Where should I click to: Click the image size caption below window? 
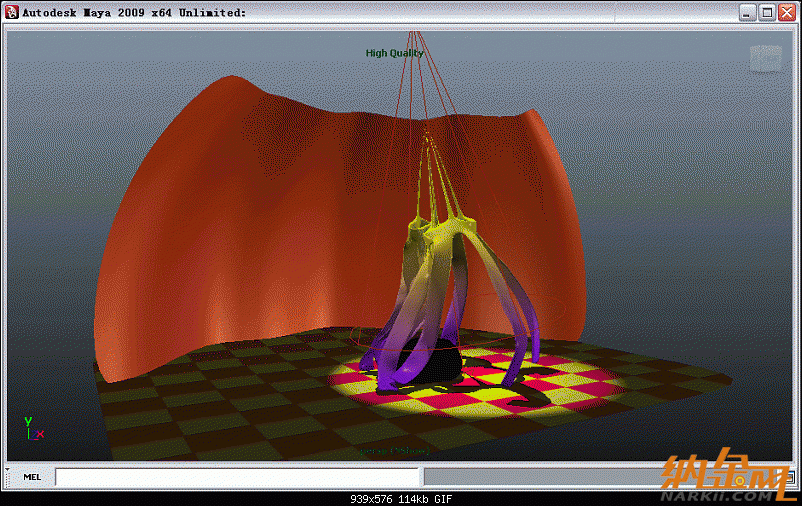pyautogui.click(x=400, y=498)
